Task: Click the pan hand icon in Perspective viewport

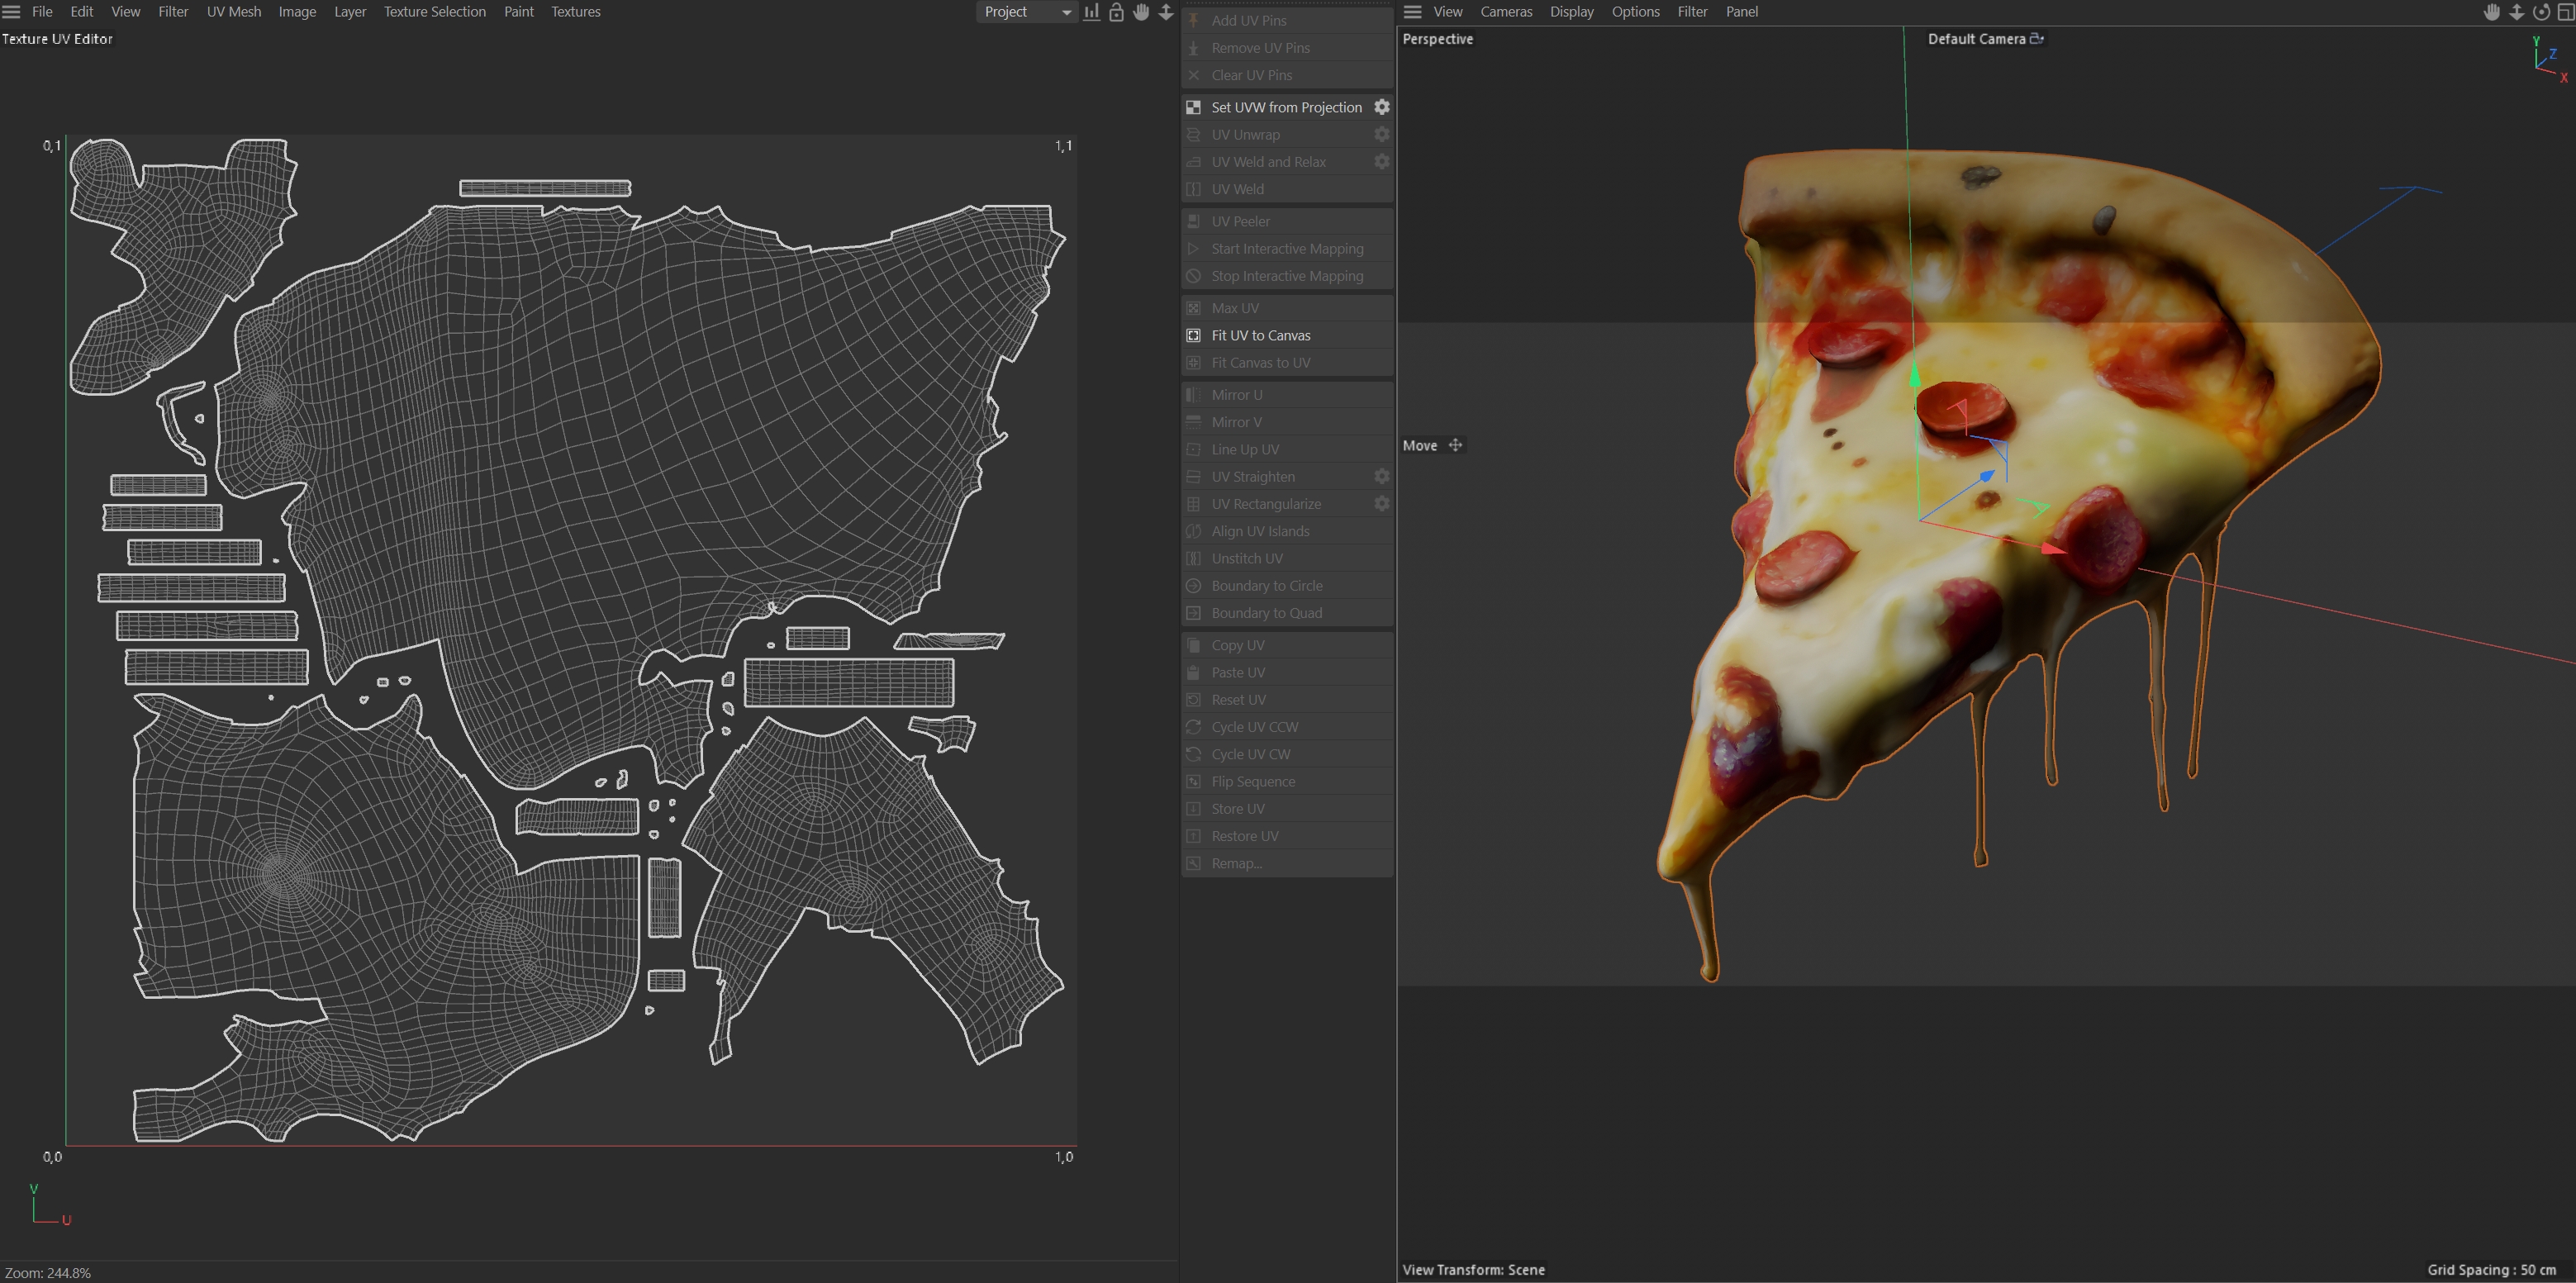Action: pos(2492,12)
